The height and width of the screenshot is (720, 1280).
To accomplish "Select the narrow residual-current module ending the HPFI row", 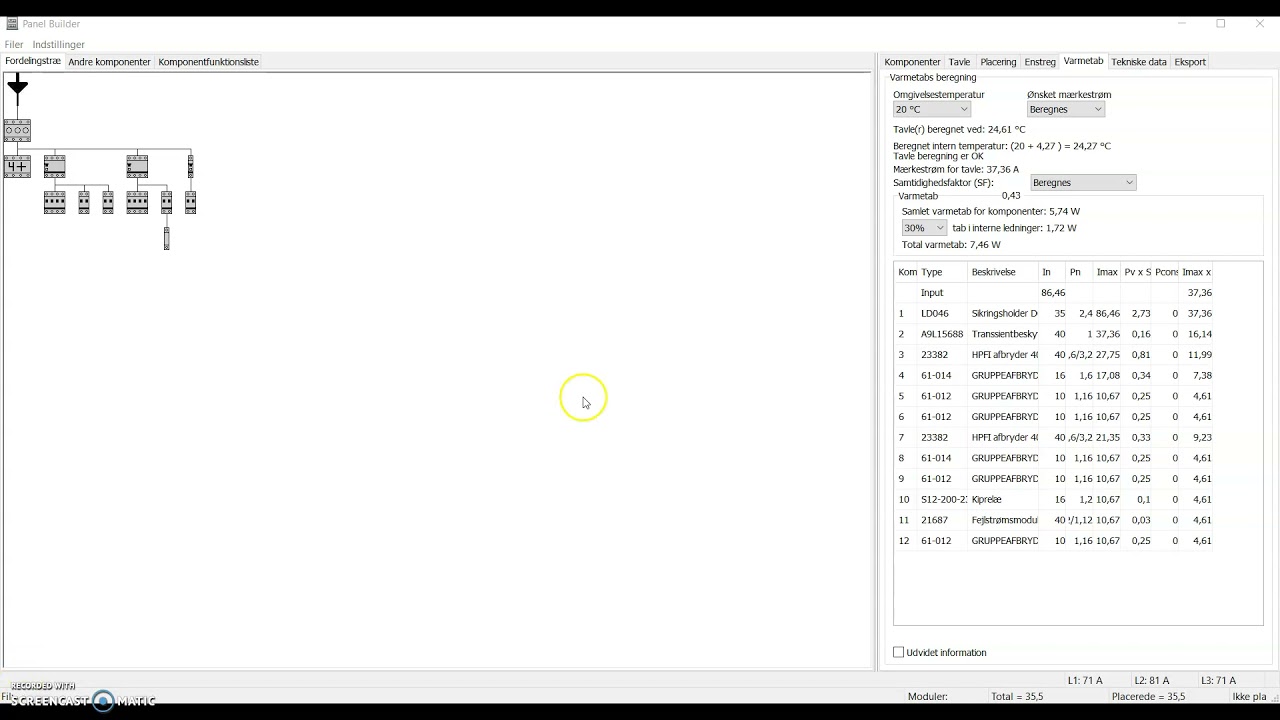I will click(190, 166).
